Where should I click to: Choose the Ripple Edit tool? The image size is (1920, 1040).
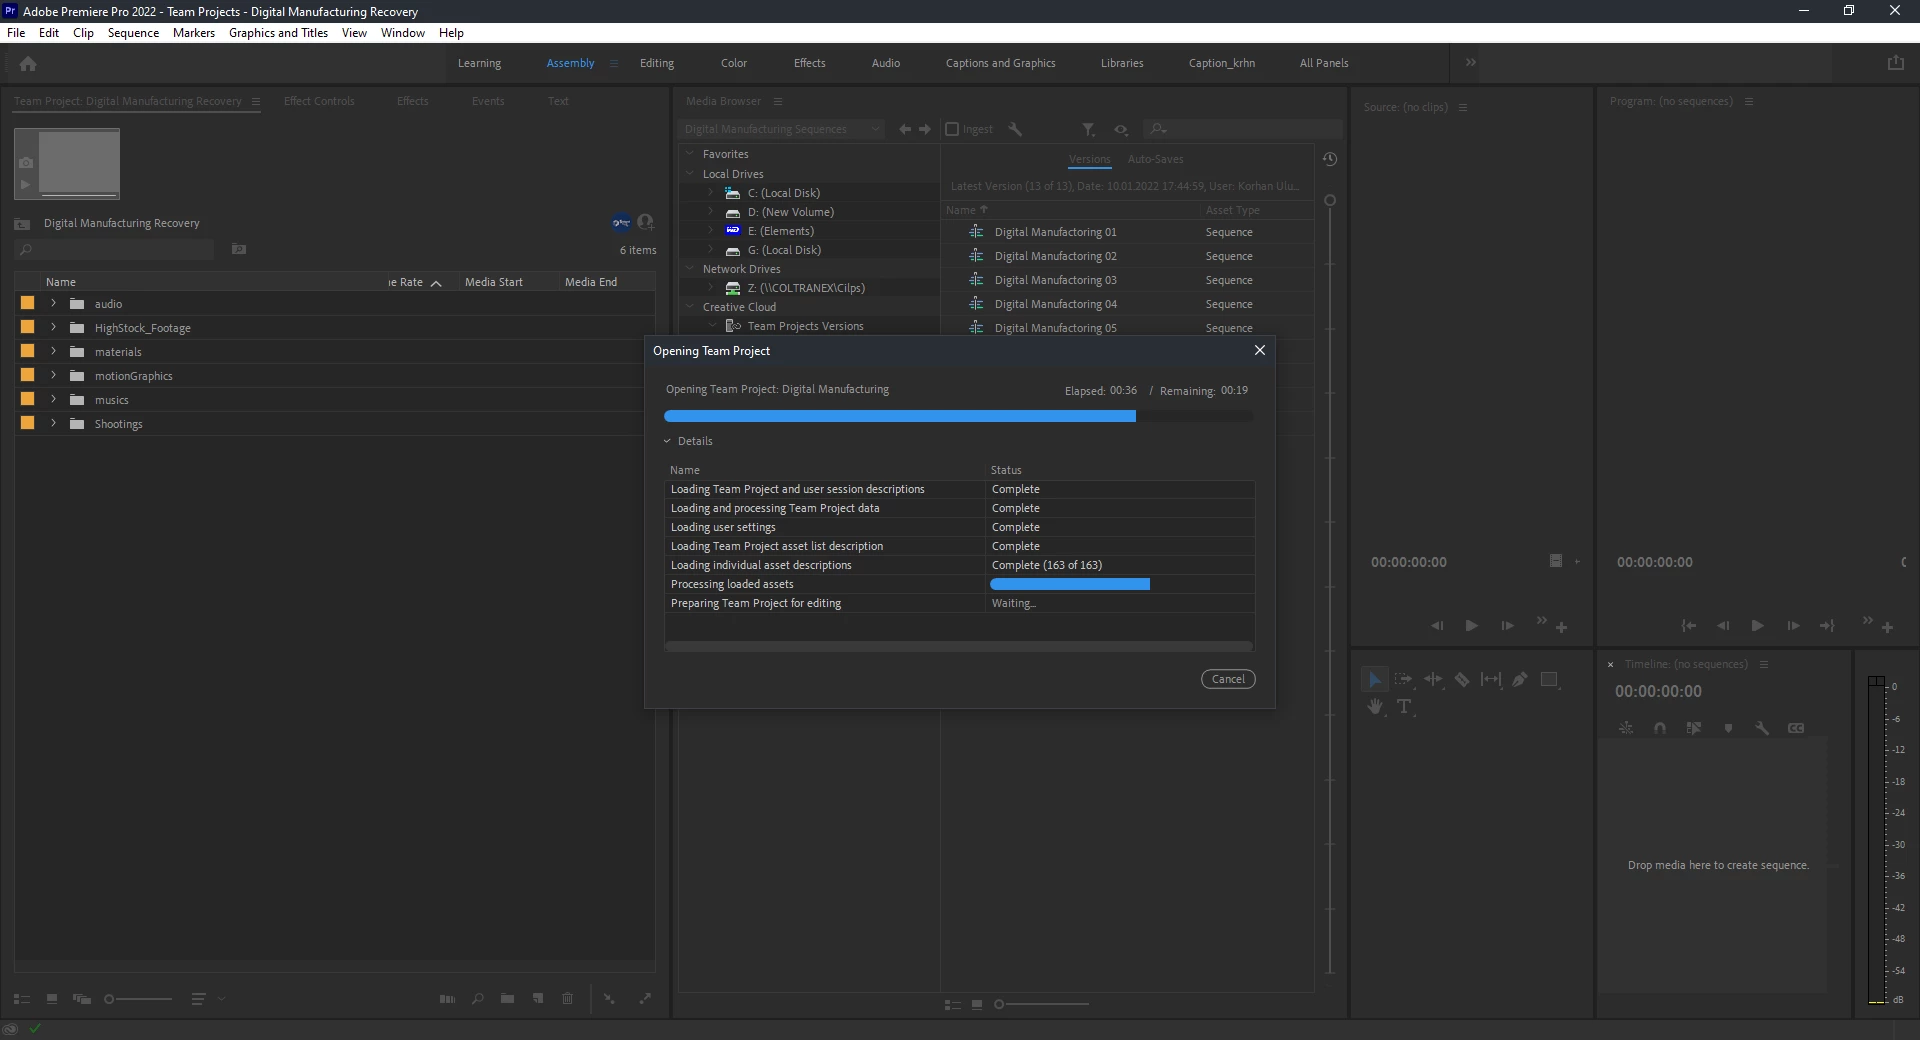point(1433,680)
